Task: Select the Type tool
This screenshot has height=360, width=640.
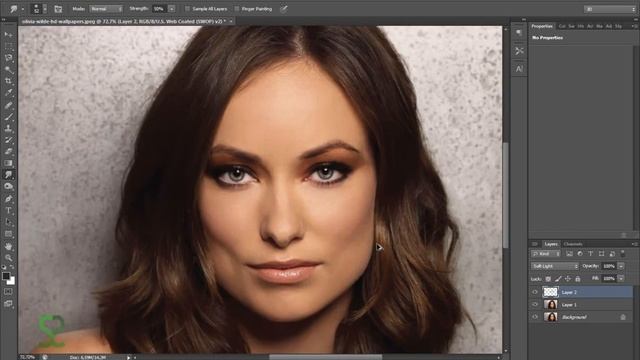Action: click(8, 211)
